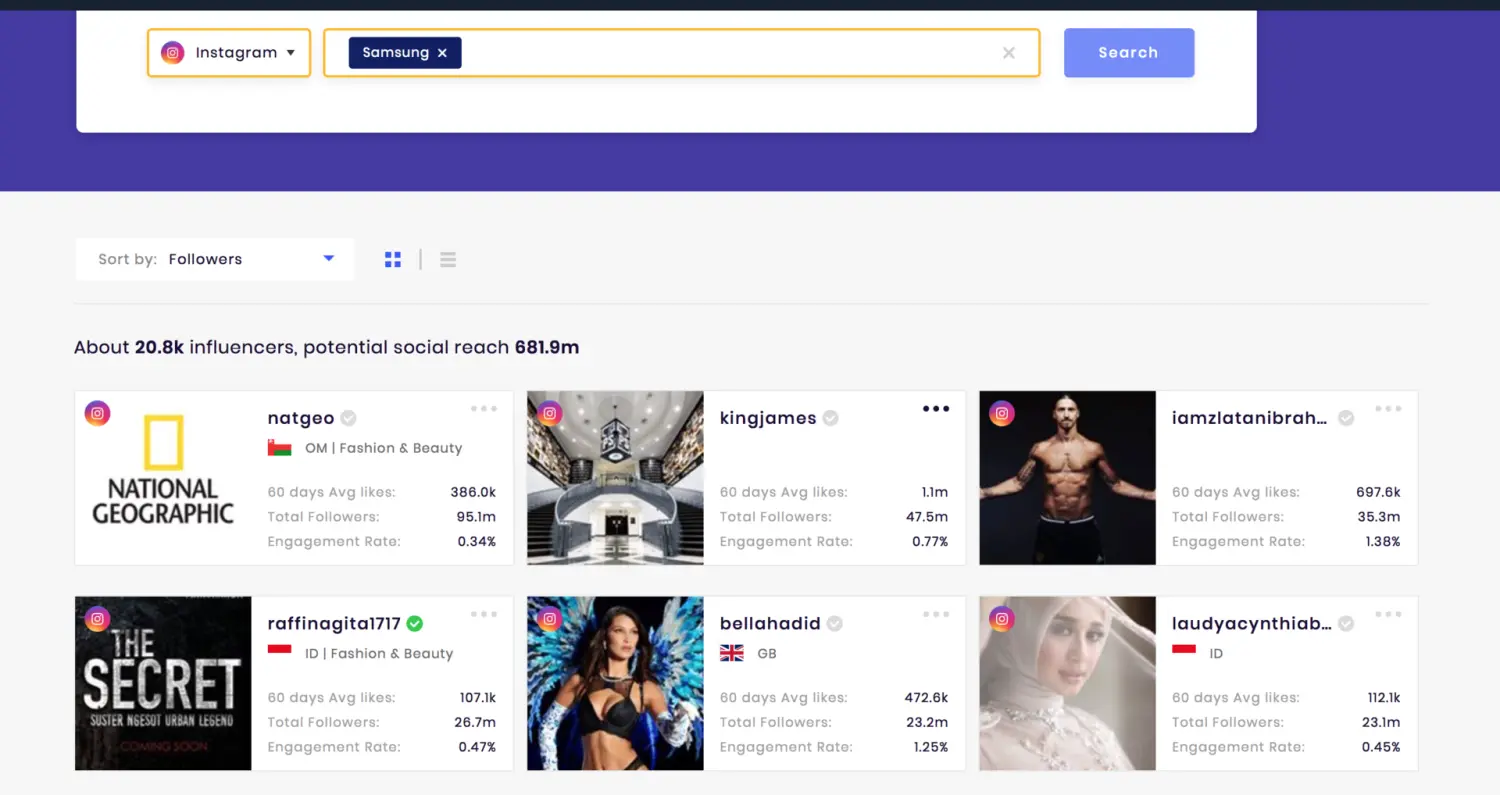This screenshot has height=795, width=1500.
Task: Click the Oman flag on natgeo card
Action: [x=279, y=448]
